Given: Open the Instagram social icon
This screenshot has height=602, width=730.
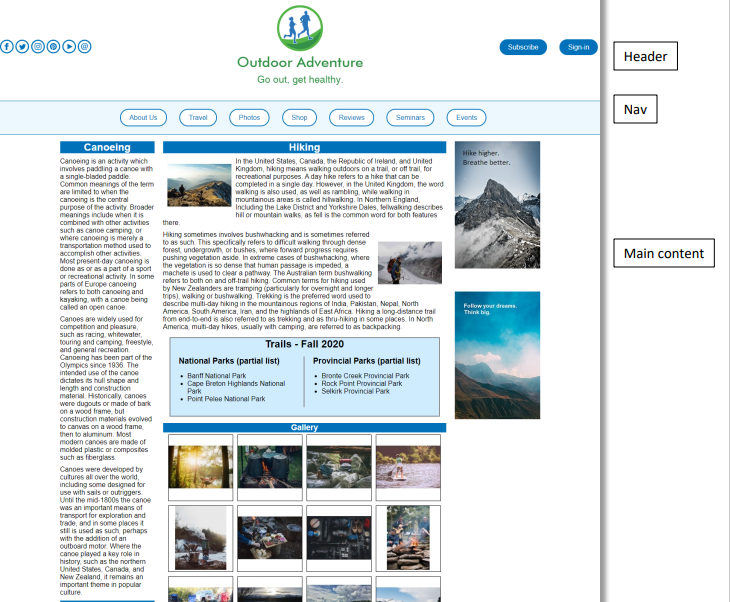Looking at the screenshot, I should pyautogui.click(x=38, y=47).
